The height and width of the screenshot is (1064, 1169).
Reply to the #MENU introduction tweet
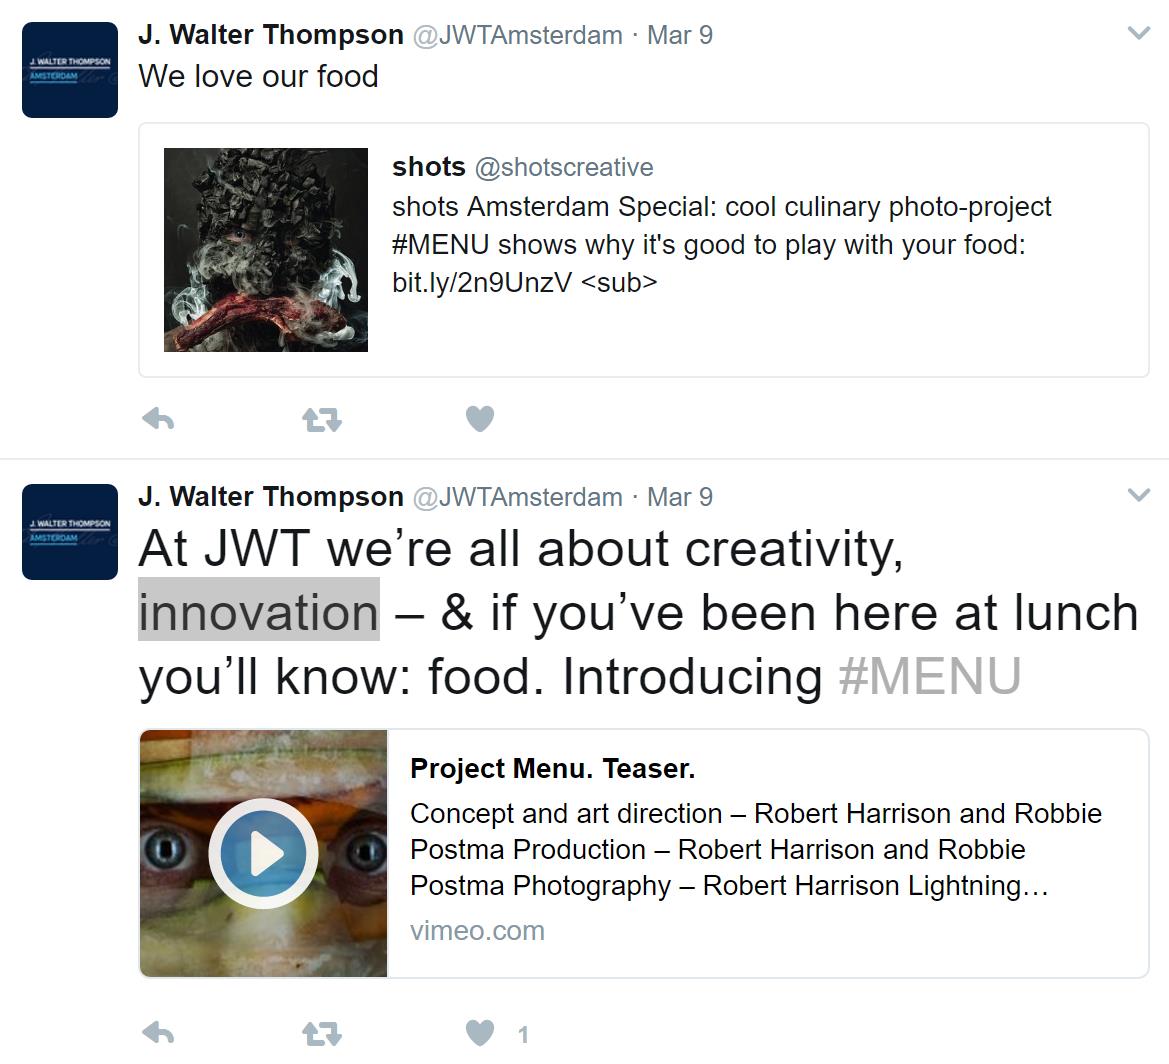pyautogui.click(x=158, y=1034)
